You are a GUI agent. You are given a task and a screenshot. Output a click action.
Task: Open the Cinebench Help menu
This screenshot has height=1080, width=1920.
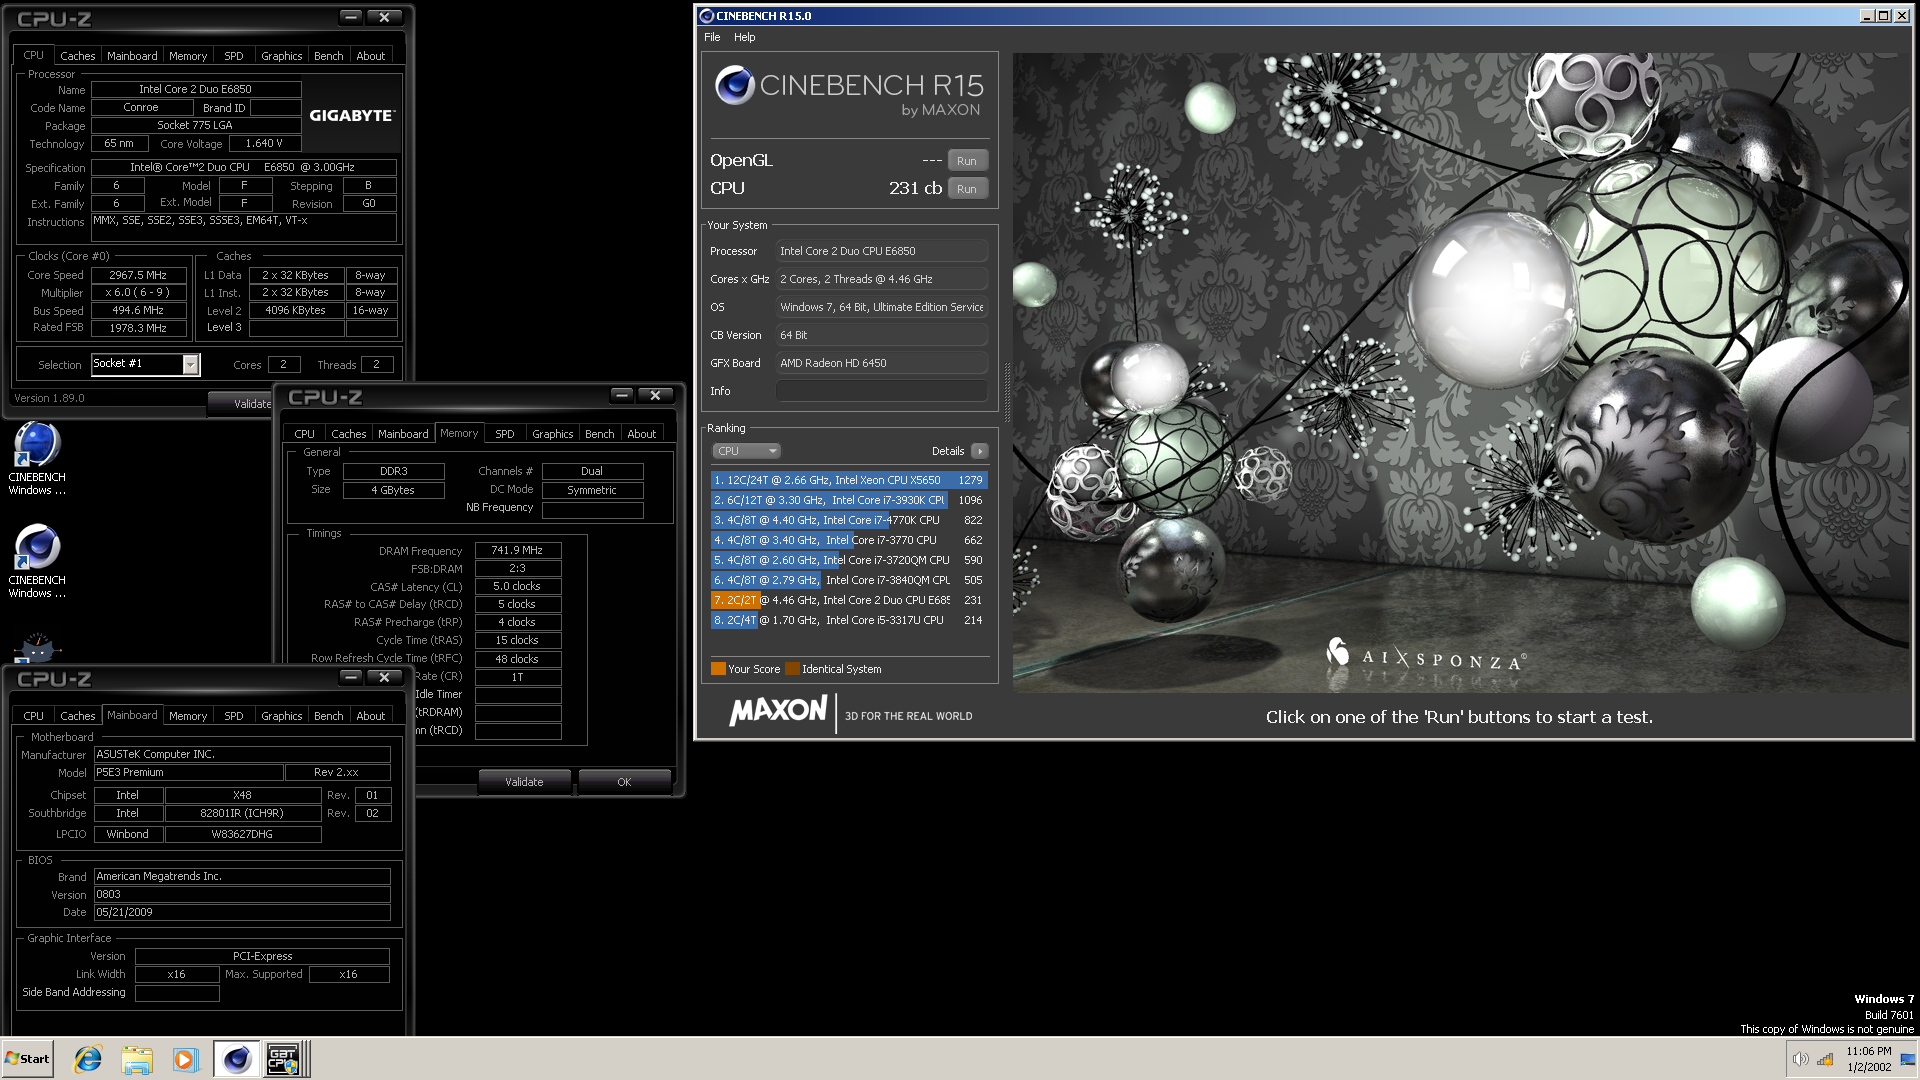pos(744,37)
